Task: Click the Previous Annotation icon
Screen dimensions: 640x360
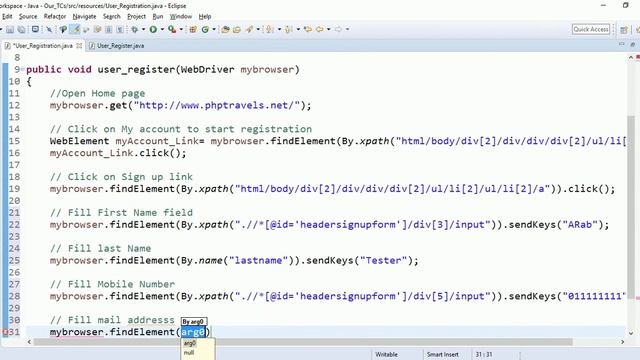Action: (x=288, y=29)
